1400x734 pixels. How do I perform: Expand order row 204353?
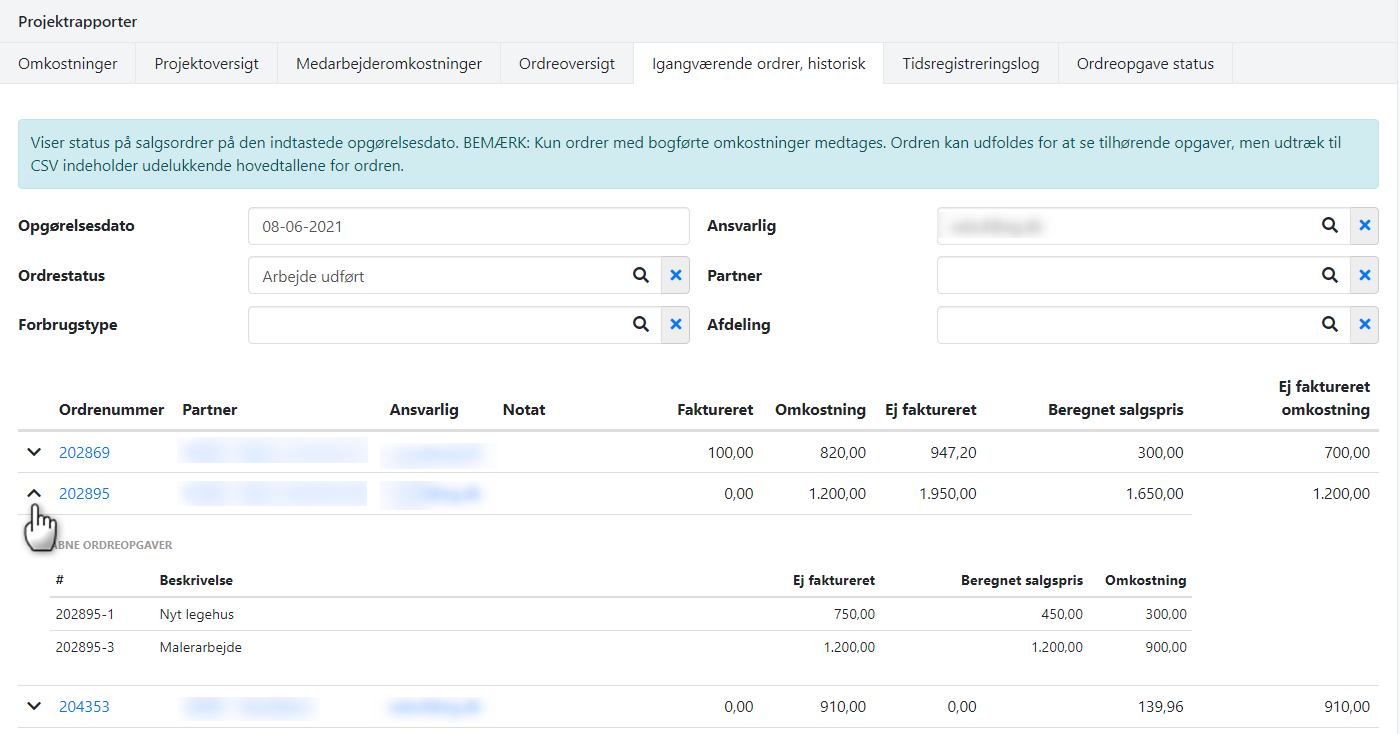point(34,706)
